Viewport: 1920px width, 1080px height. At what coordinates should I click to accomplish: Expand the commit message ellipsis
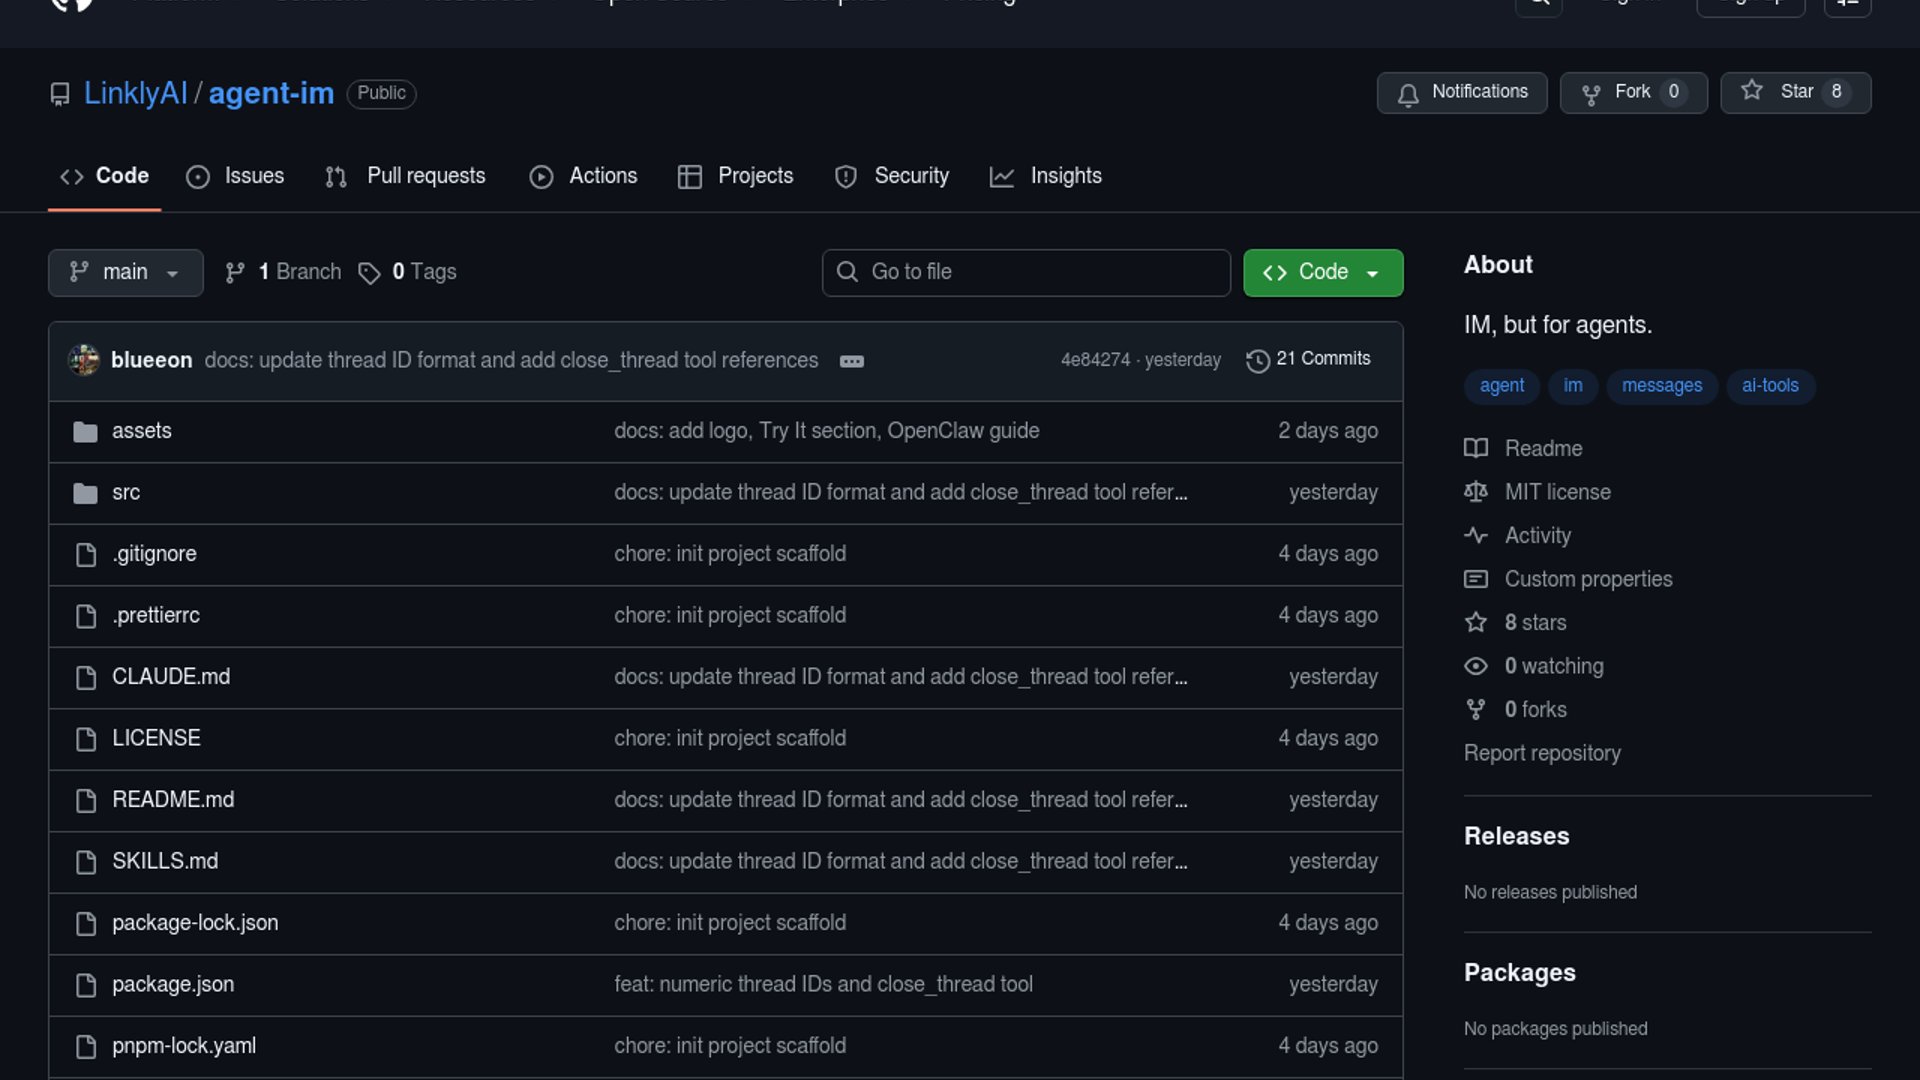coord(852,361)
